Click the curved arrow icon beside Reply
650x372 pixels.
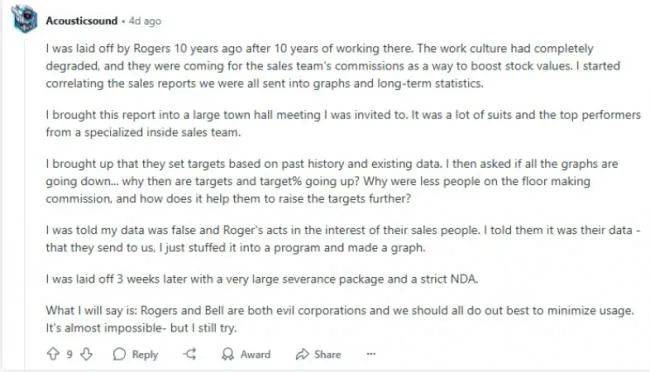(190, 354)
